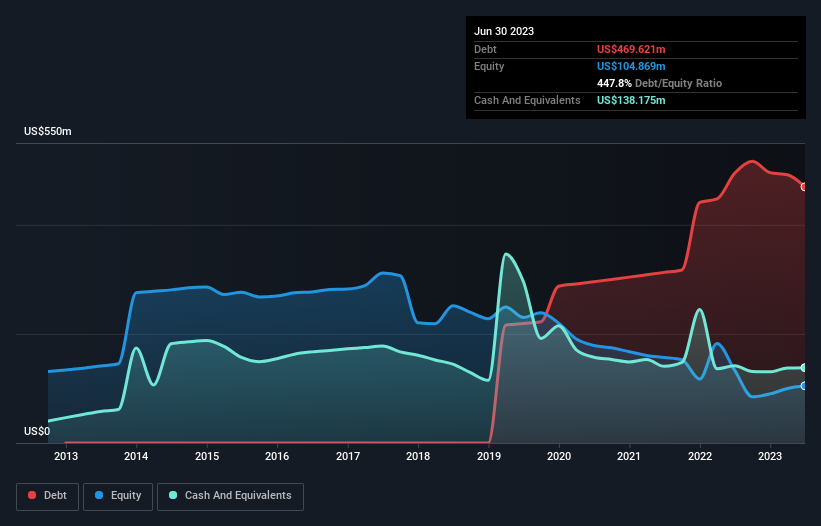Select the 2013 x-axis label
821x526 pixels.
[x=66, y=456]
